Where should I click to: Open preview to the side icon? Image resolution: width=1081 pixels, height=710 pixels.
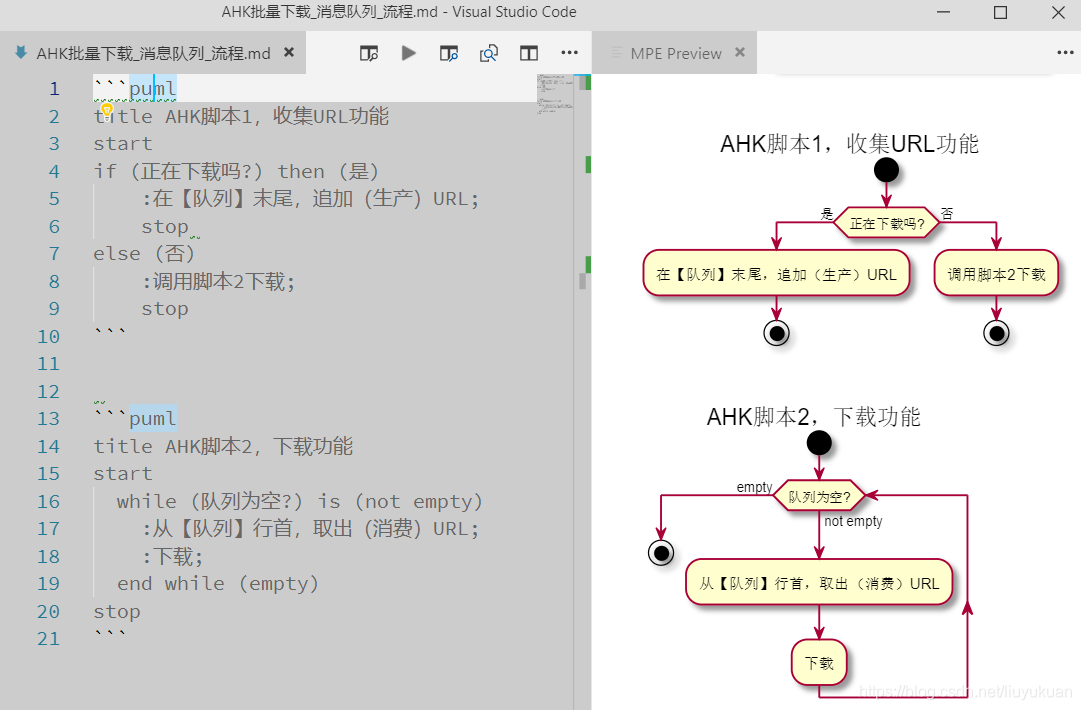(x=369, y=53)
